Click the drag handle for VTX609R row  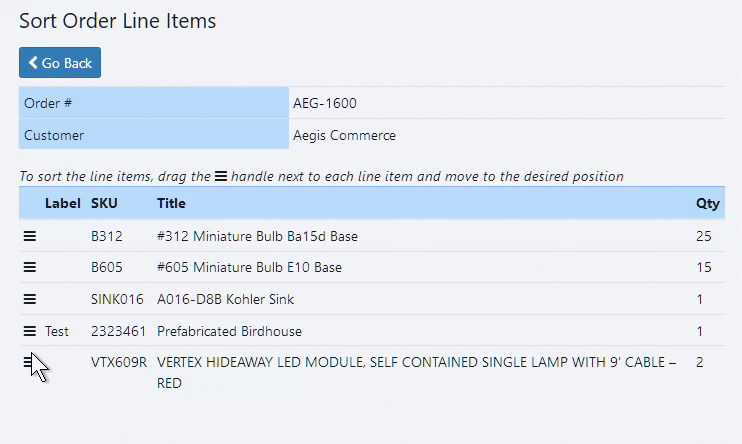tap(29, 363)
